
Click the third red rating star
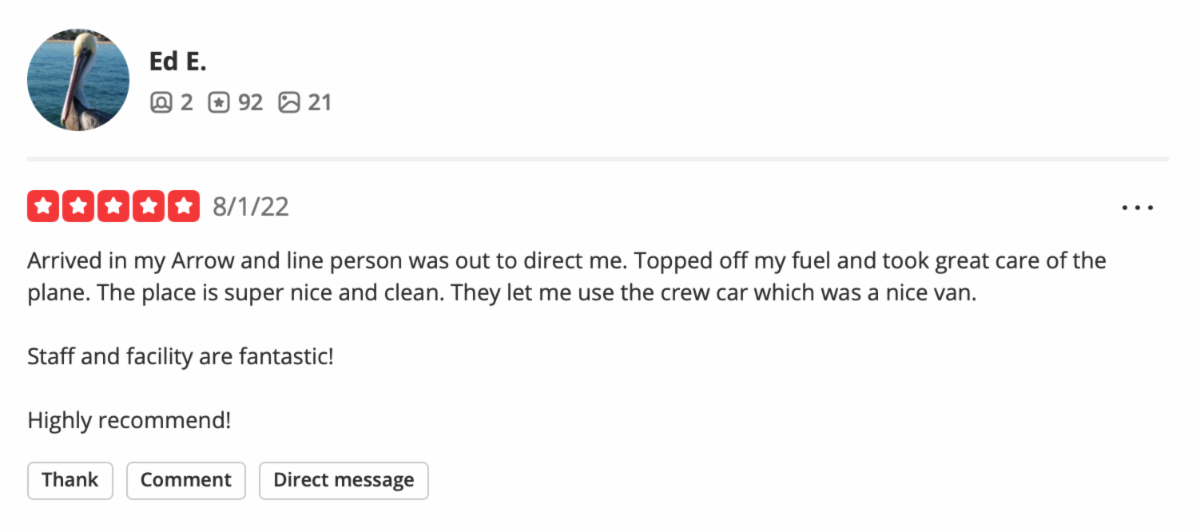pos(113,207)
